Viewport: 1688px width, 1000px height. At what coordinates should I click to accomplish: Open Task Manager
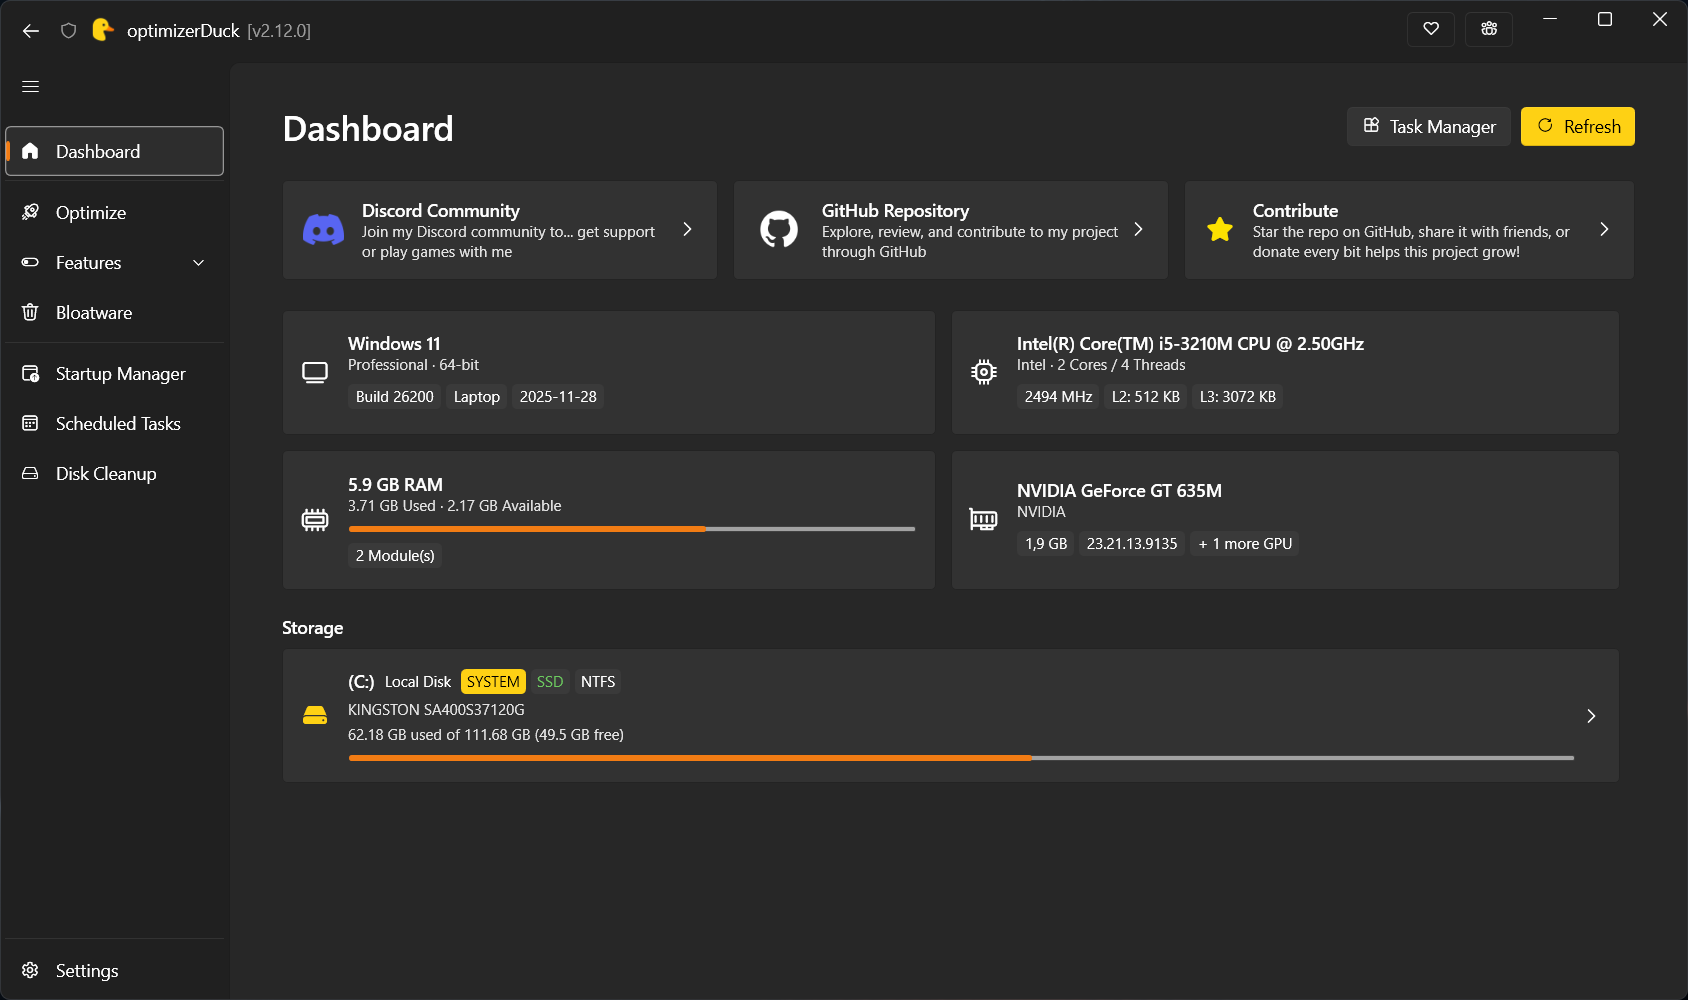[1429, 126]
